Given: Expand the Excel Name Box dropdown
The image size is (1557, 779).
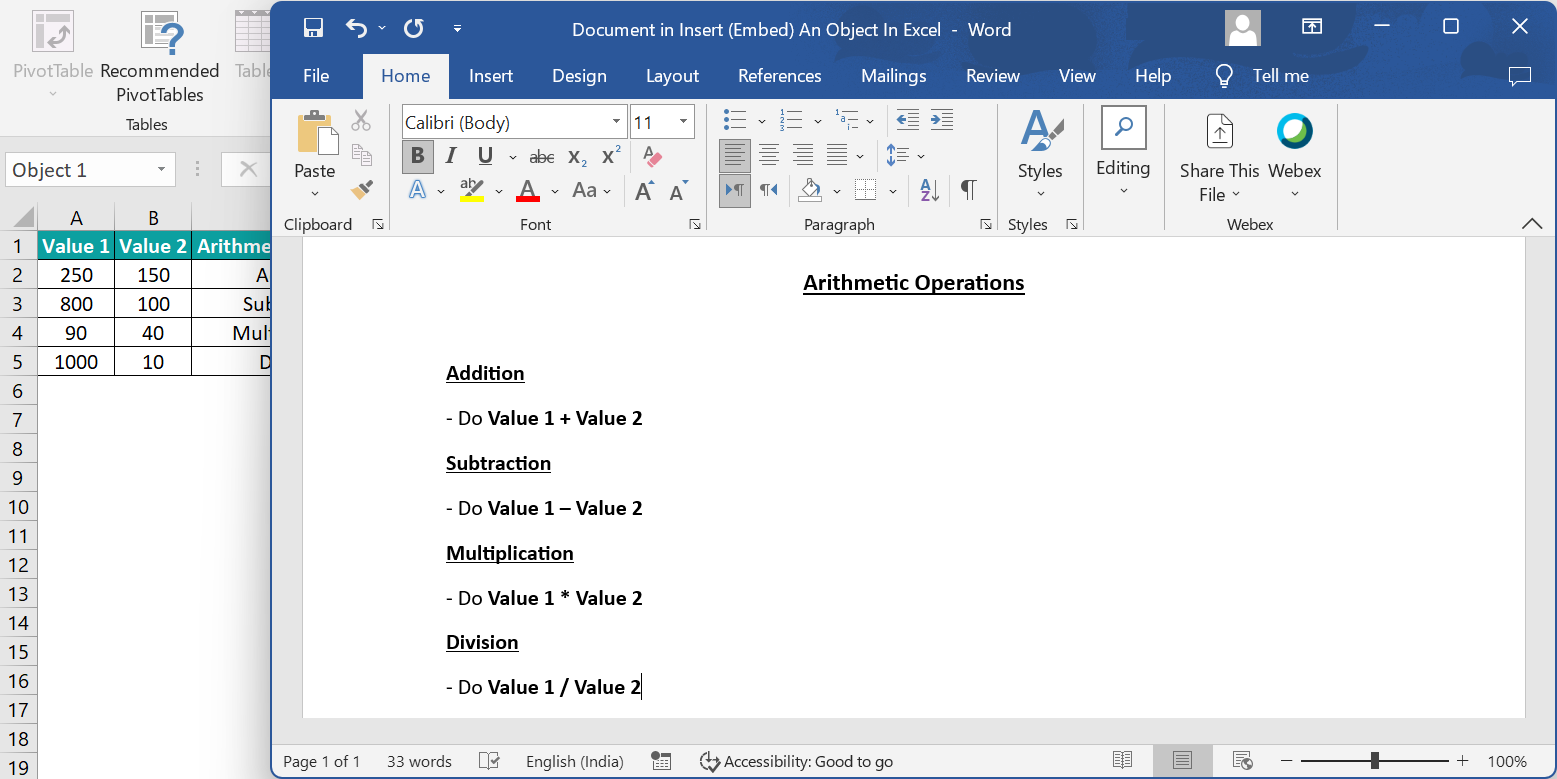Looking at the screenshot, I should (x=161, y=170).
